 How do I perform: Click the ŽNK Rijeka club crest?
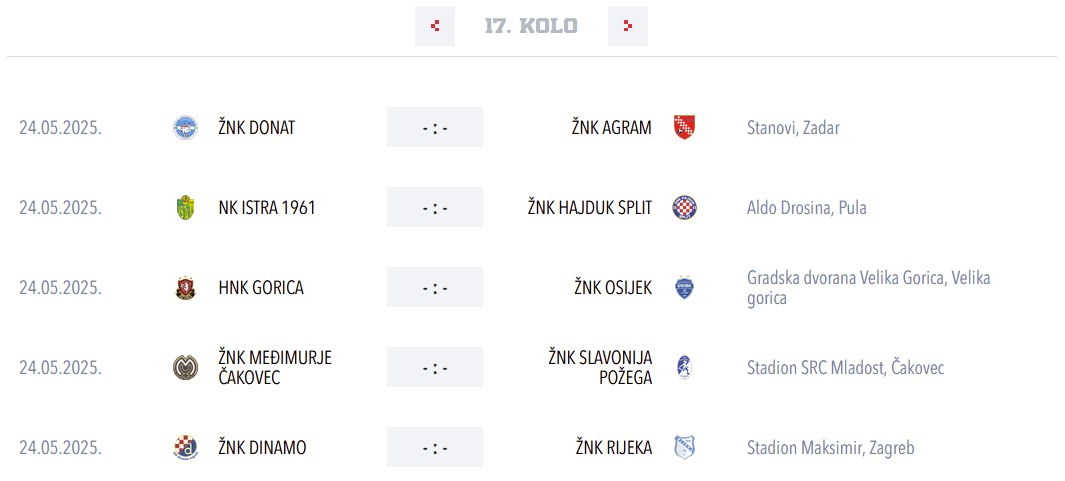point(684,448)
